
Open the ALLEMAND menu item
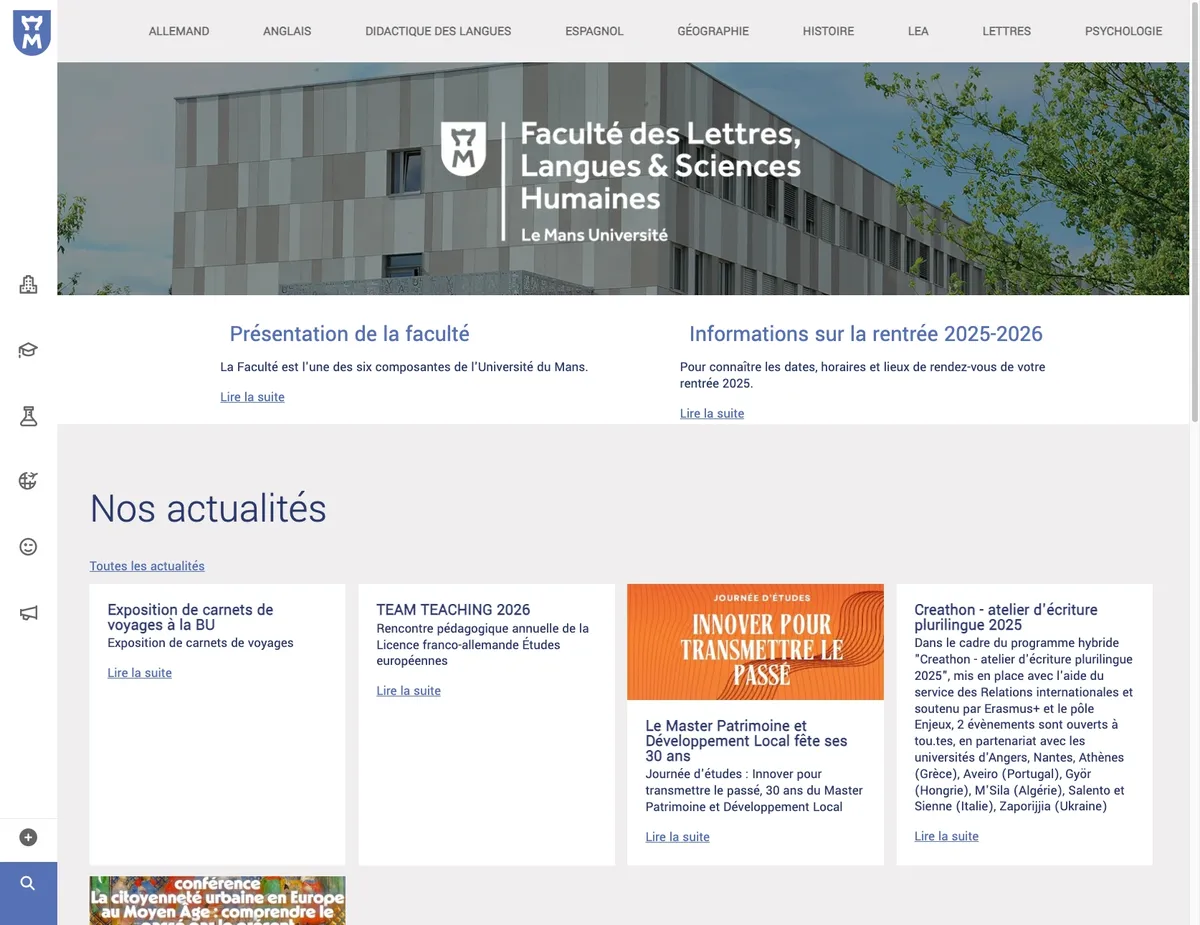(179, 31)
